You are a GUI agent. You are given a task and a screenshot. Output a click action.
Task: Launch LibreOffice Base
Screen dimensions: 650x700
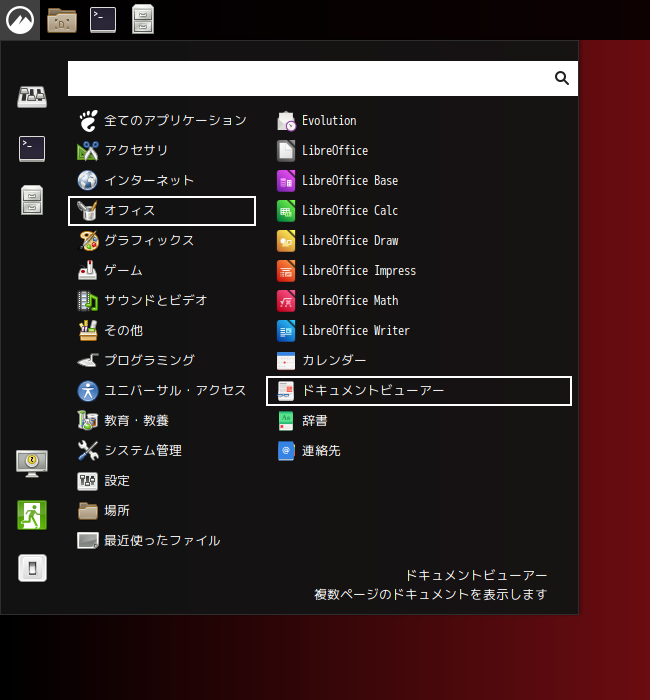pyautogui.click(x=419, y=180)
